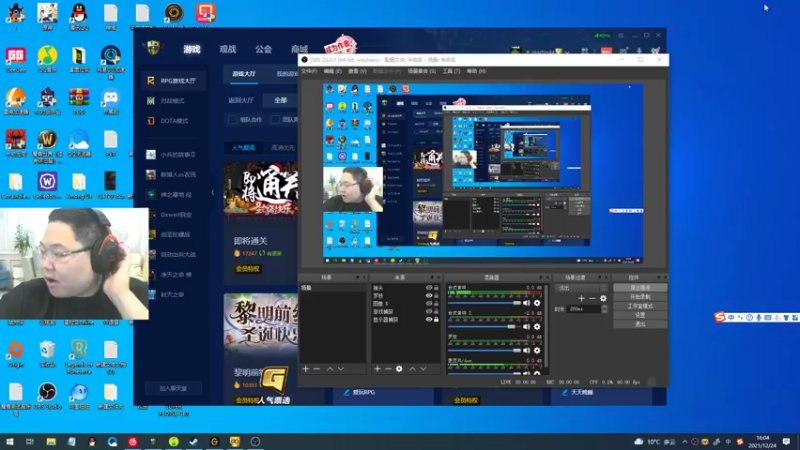Adjust transition duration stepper arrows
Screen dimensions: 800x450
pos(604,309)
